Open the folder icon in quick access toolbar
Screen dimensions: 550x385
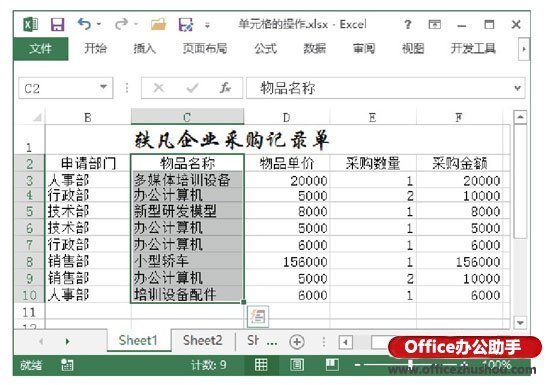coord(158,25)
